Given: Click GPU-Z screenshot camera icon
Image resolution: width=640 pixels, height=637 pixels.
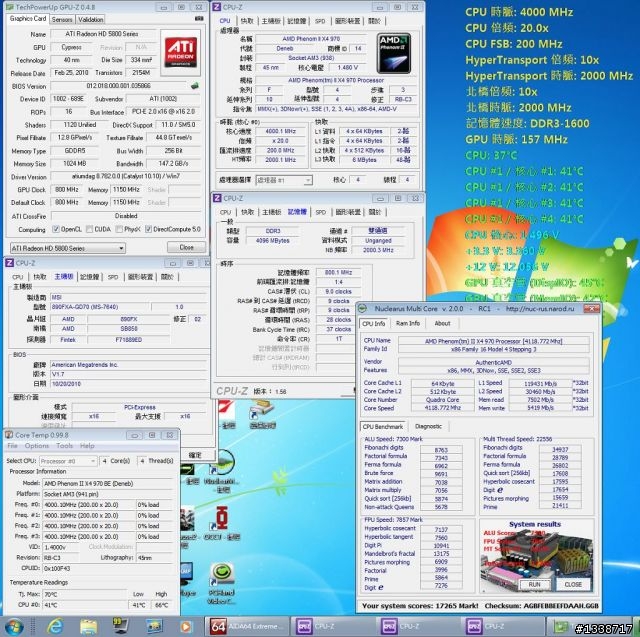Looking at the screenshot, I should [199, 18].
